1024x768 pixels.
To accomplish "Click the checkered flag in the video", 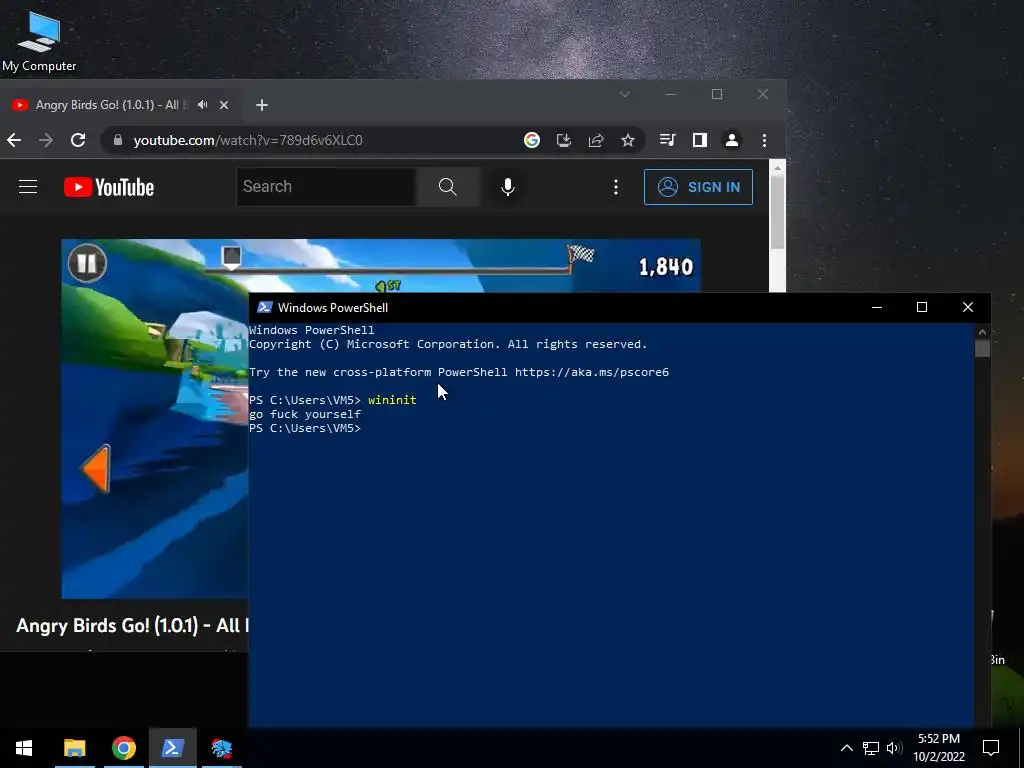I will tap(581, 253).
